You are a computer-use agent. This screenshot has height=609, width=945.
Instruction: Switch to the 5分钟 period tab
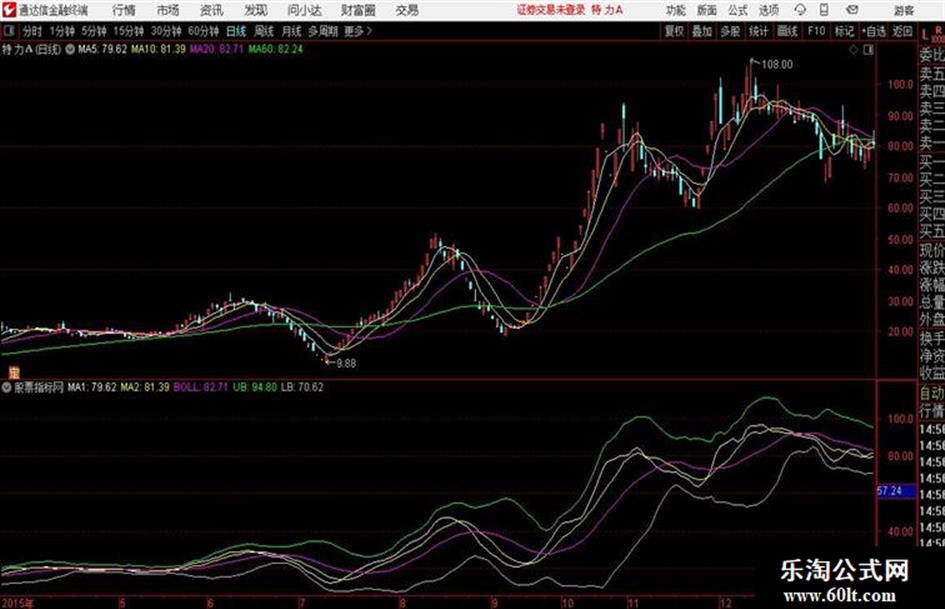tap(93, 31)
